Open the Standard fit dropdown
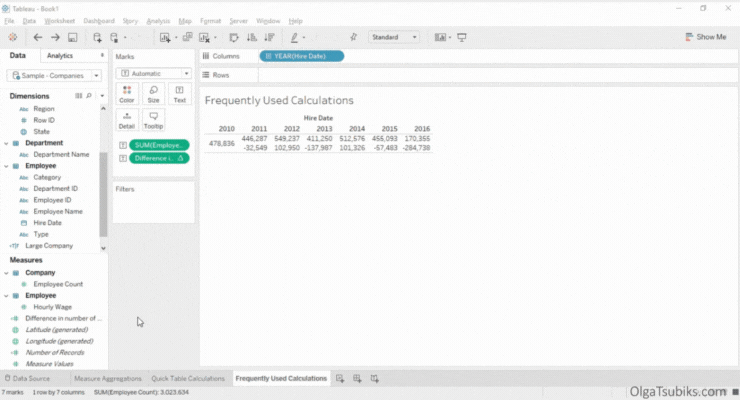 (x=395, y=37)
